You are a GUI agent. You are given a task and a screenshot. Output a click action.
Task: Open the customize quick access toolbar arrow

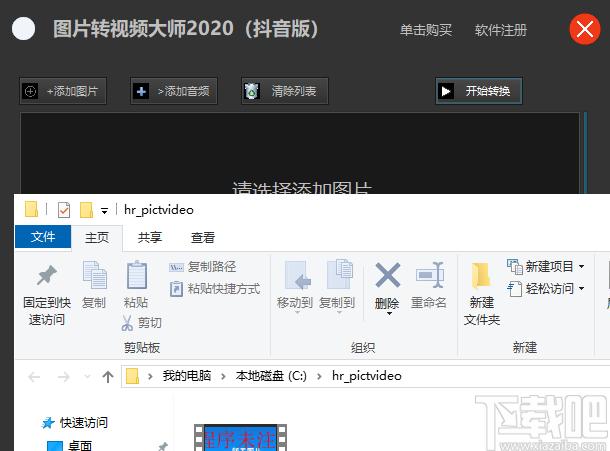pyautogui.click(x=104, y=211)
